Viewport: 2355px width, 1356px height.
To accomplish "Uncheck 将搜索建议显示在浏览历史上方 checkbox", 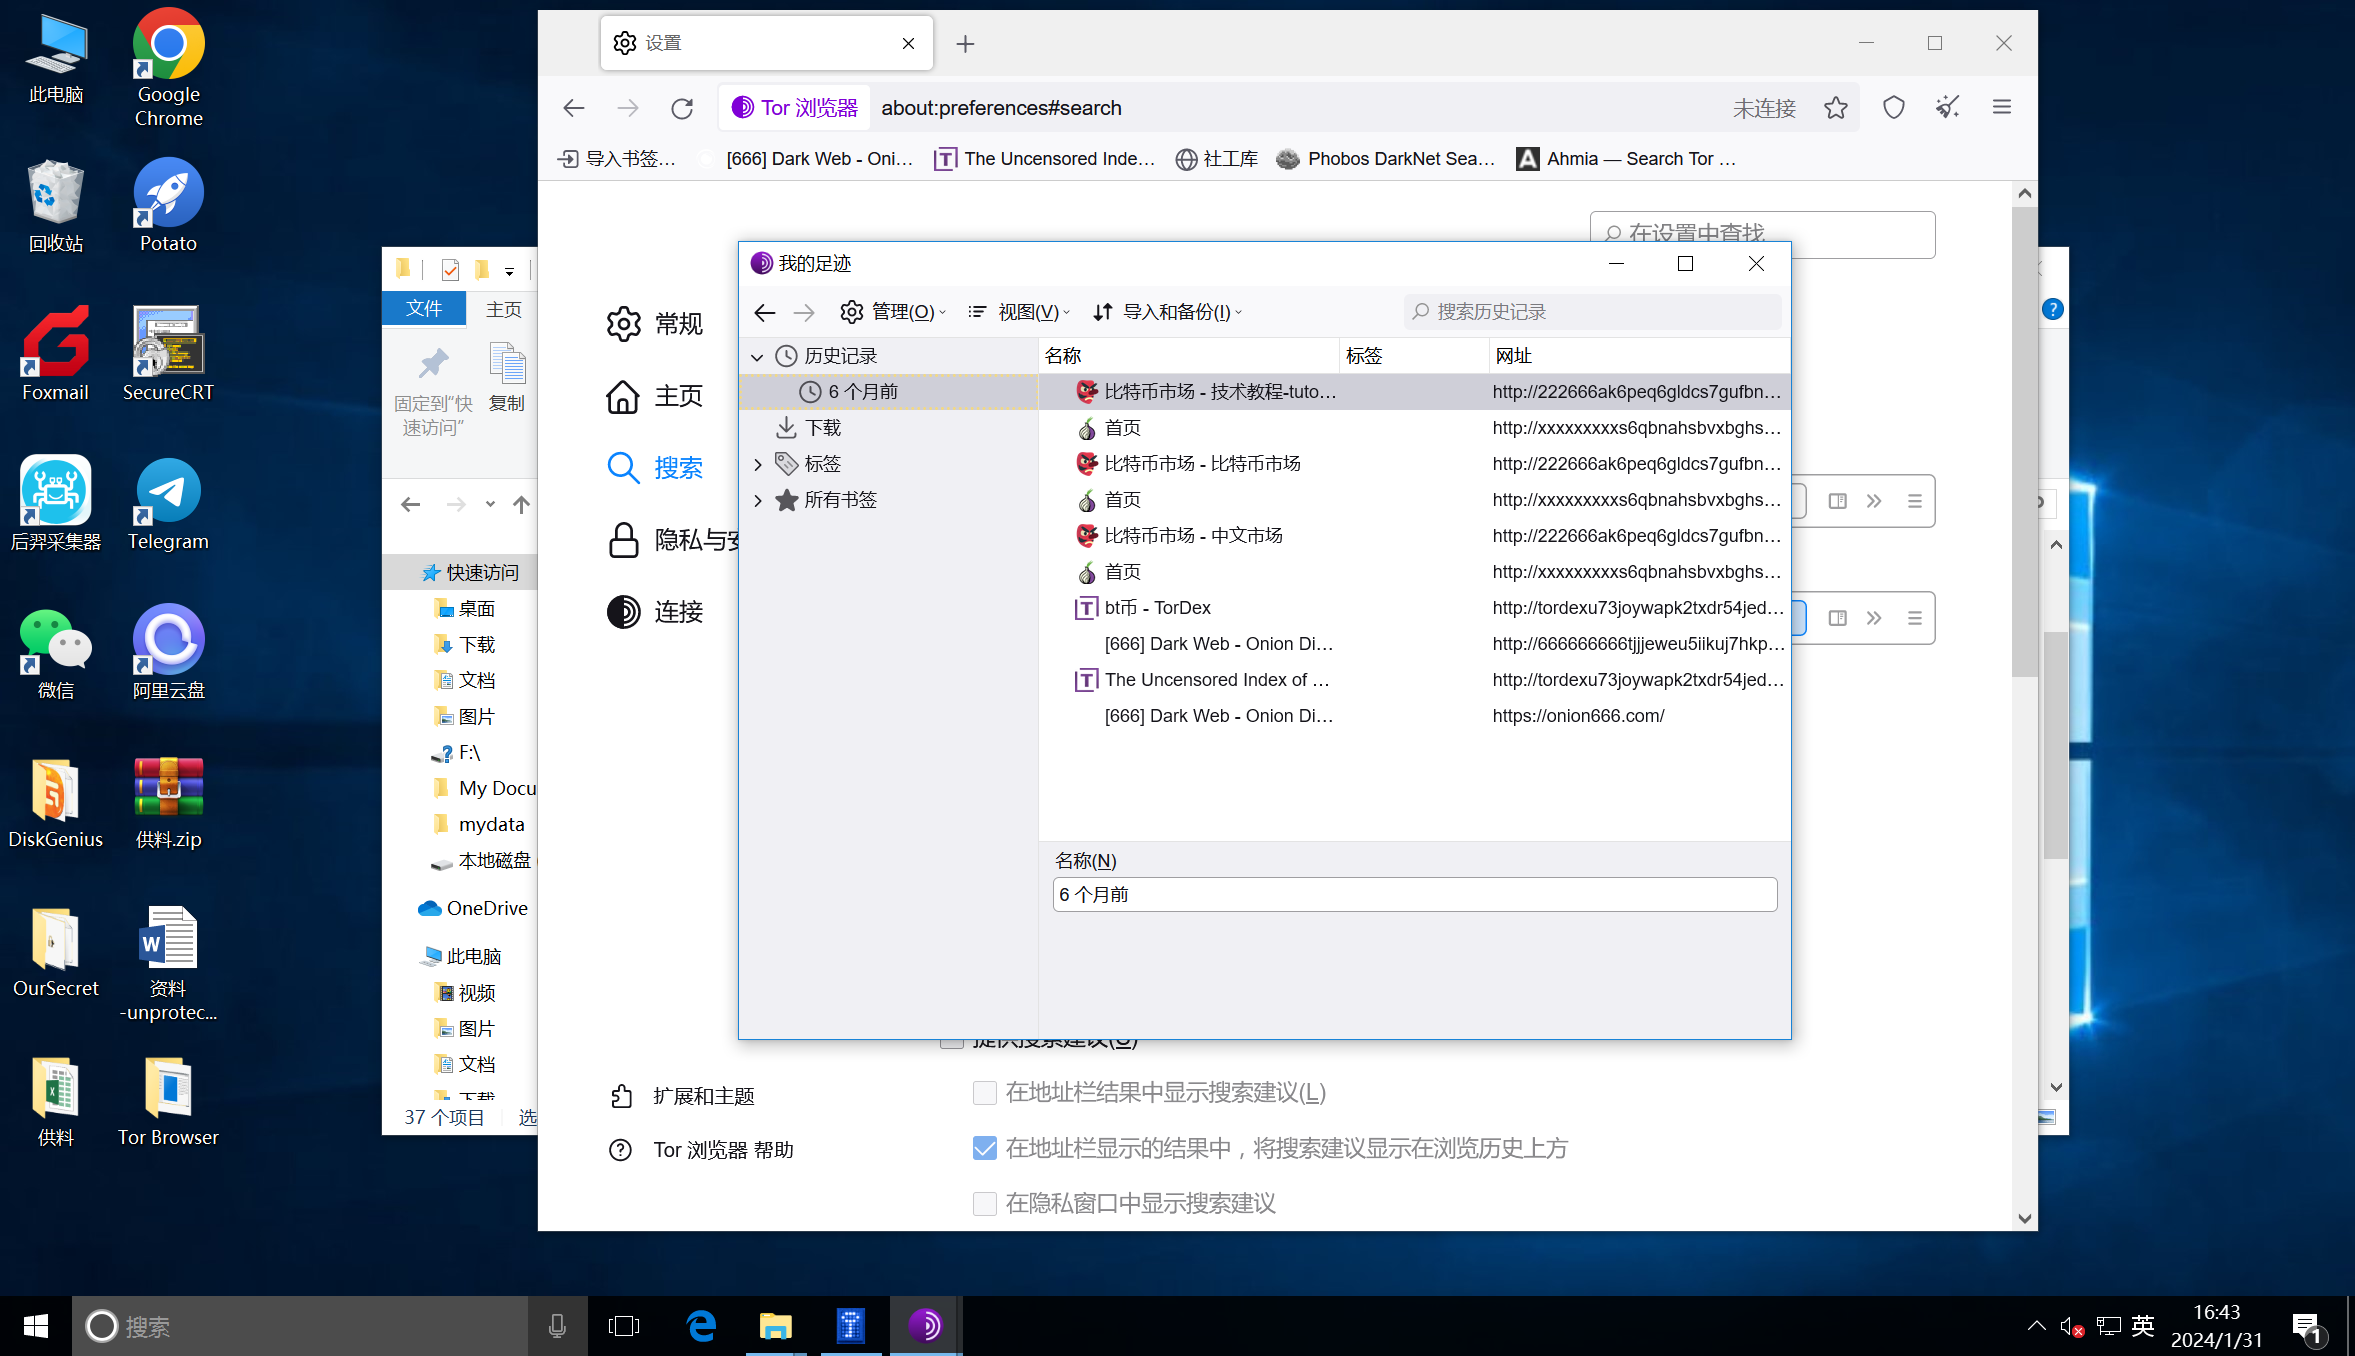I will [985, 1148].
